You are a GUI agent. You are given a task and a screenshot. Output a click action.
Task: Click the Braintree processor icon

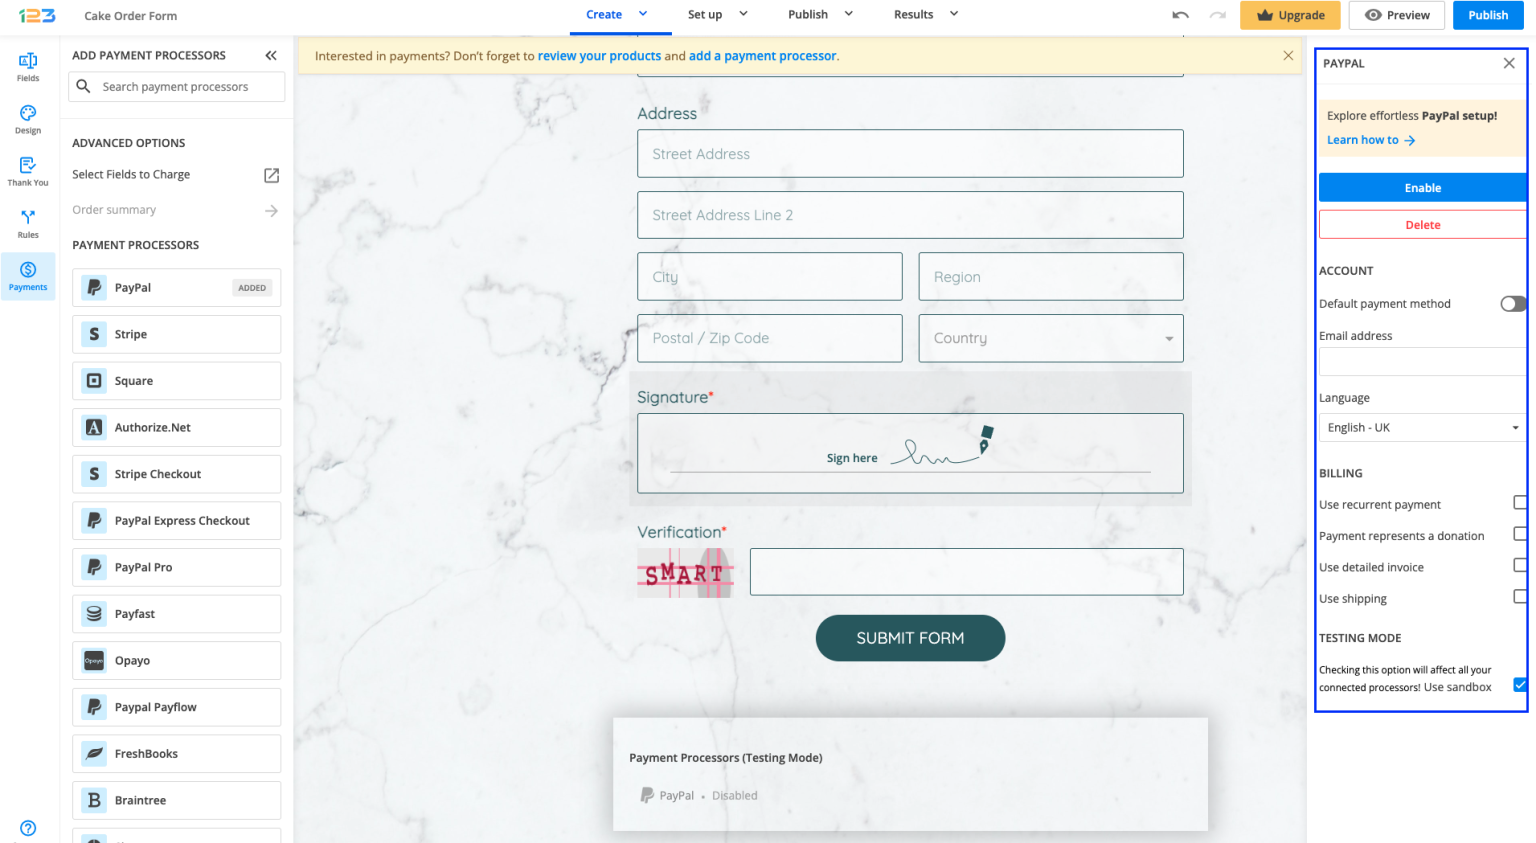pyautogui.click(x=94, y=801)
